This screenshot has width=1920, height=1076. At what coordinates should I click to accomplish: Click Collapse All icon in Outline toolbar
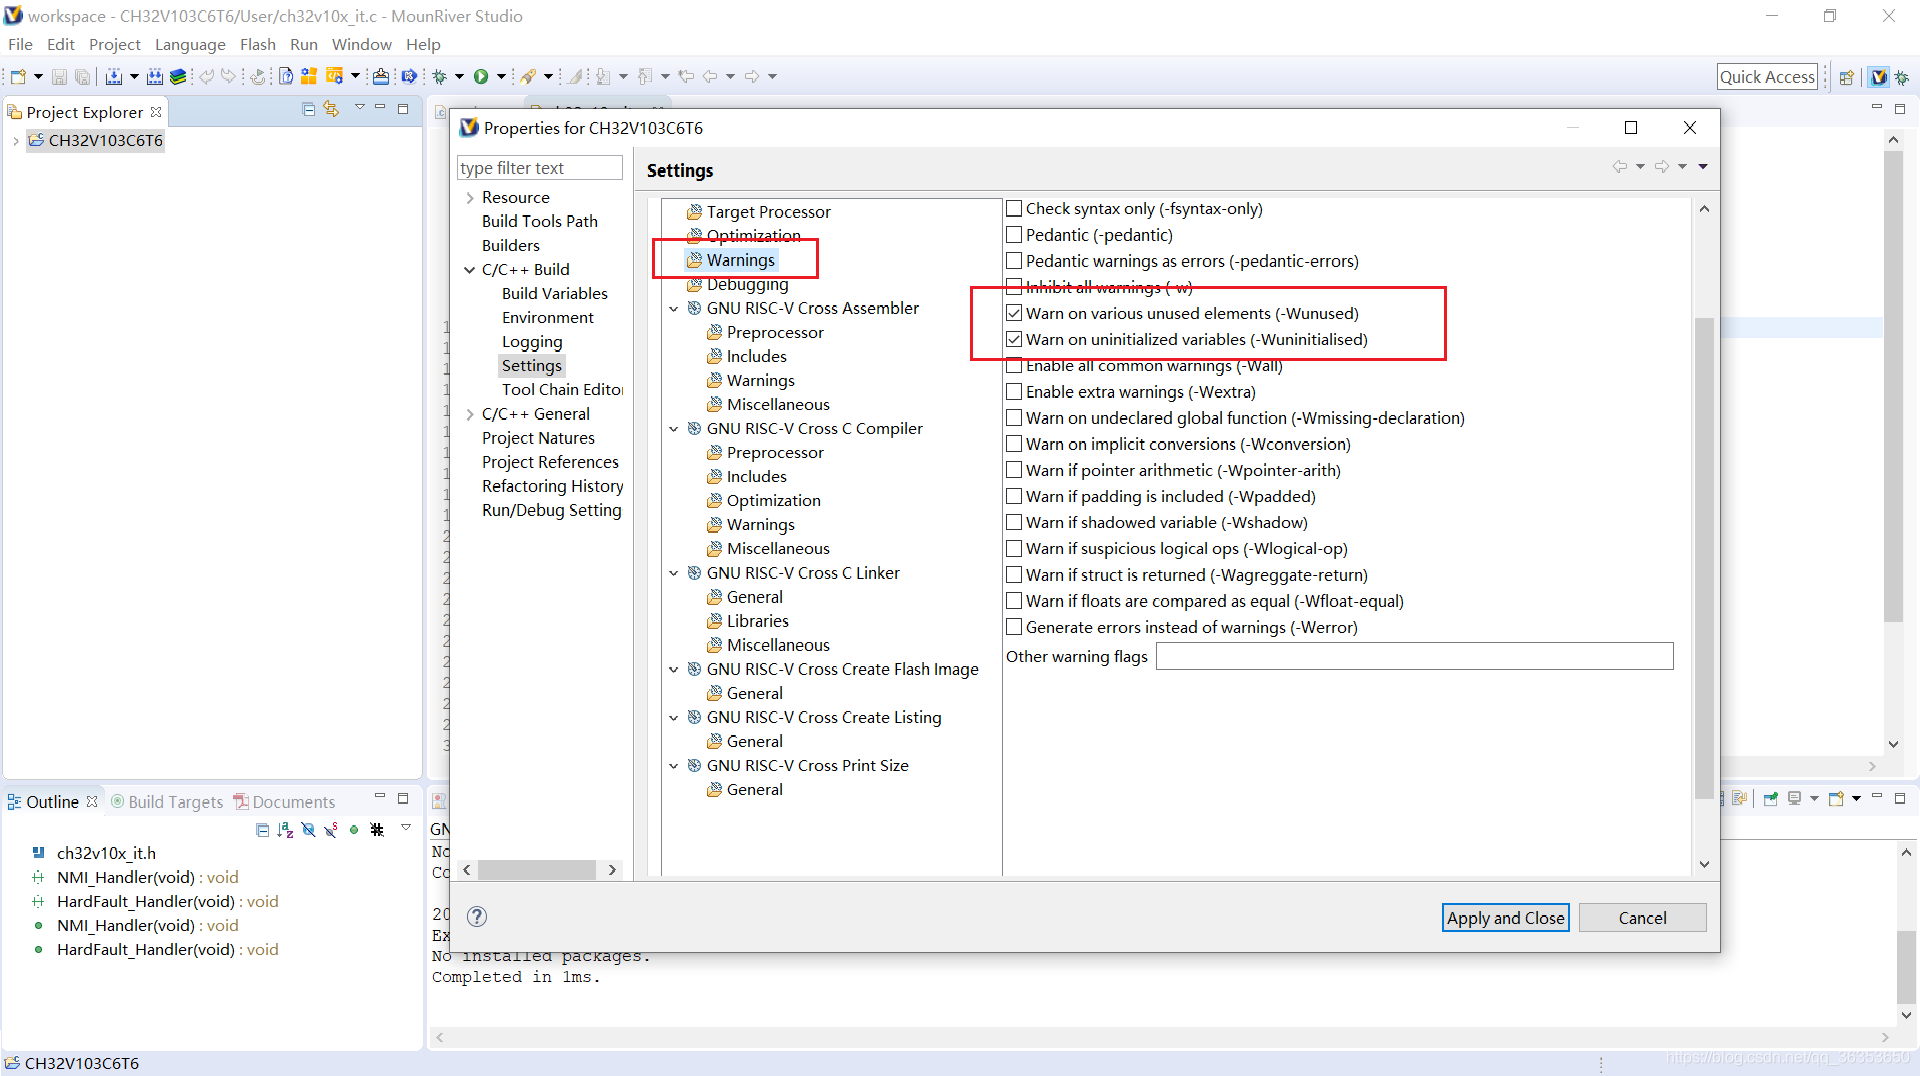point(262,830)
